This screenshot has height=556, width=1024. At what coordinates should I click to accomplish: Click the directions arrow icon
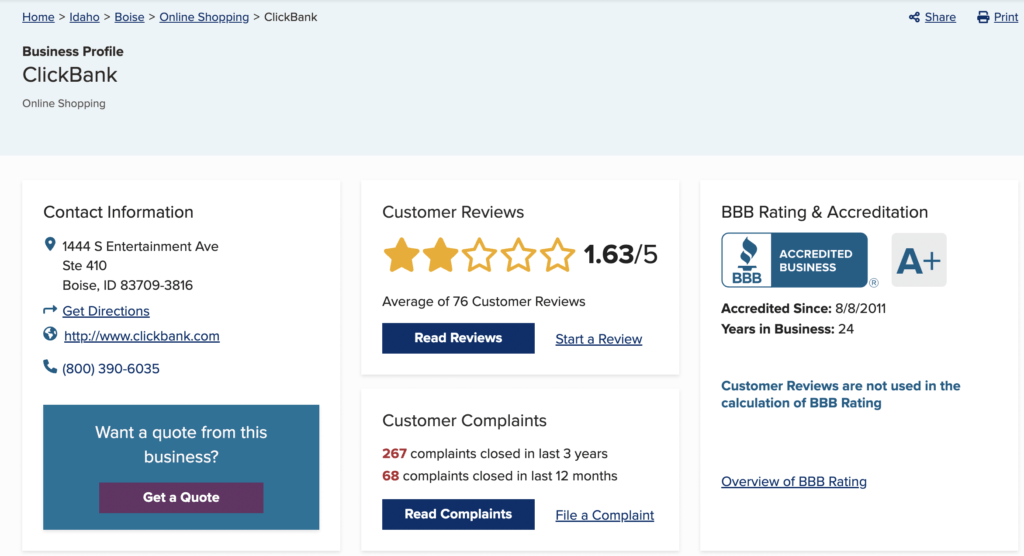(50, 310)
